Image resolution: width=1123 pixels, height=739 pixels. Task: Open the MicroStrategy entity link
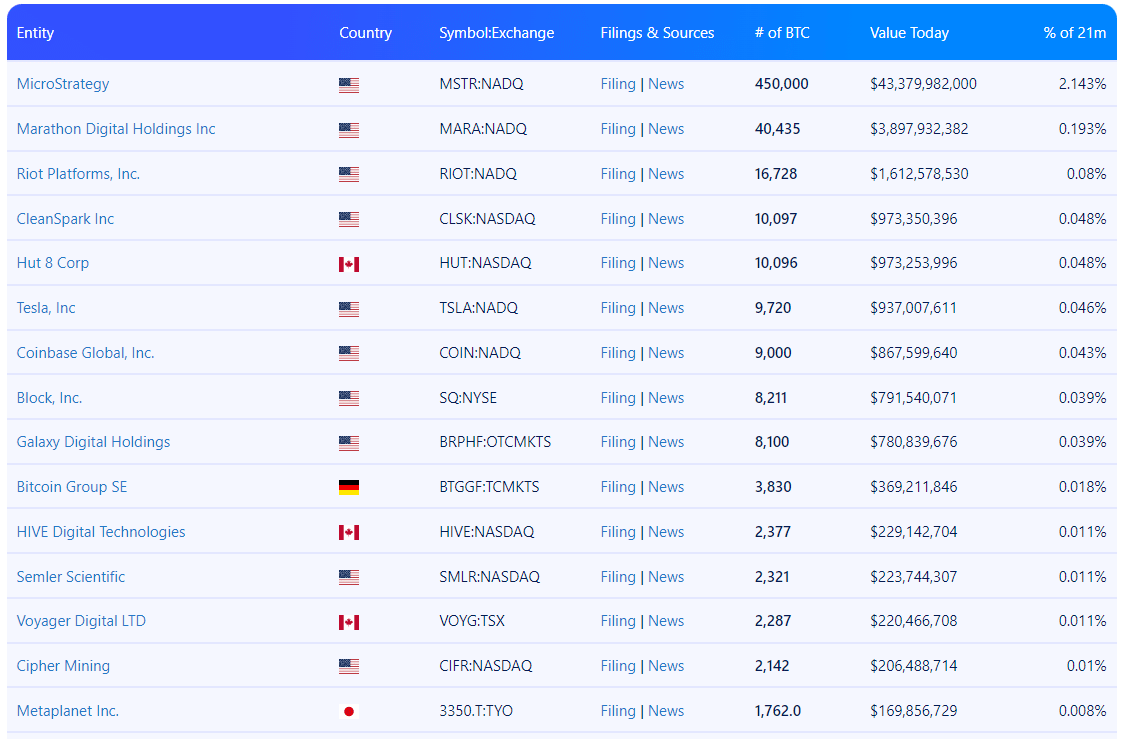click(x=63, y=84)
